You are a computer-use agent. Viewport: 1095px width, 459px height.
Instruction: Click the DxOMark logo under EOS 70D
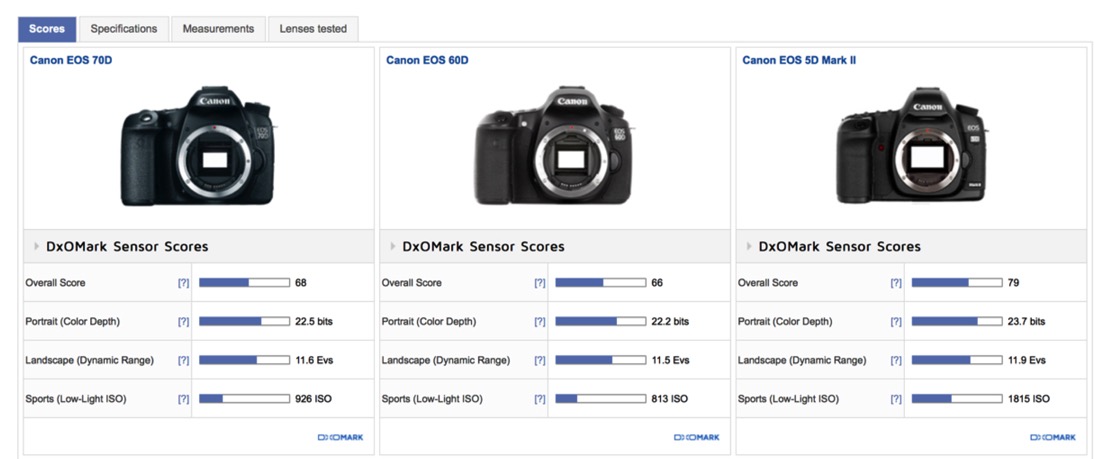340,437
